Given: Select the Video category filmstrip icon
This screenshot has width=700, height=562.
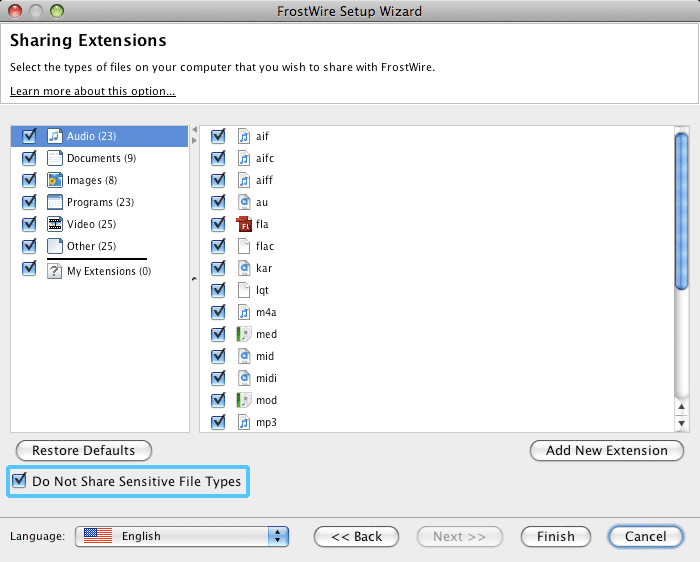Looking at the screenshot, I should (x=54, y=224).
